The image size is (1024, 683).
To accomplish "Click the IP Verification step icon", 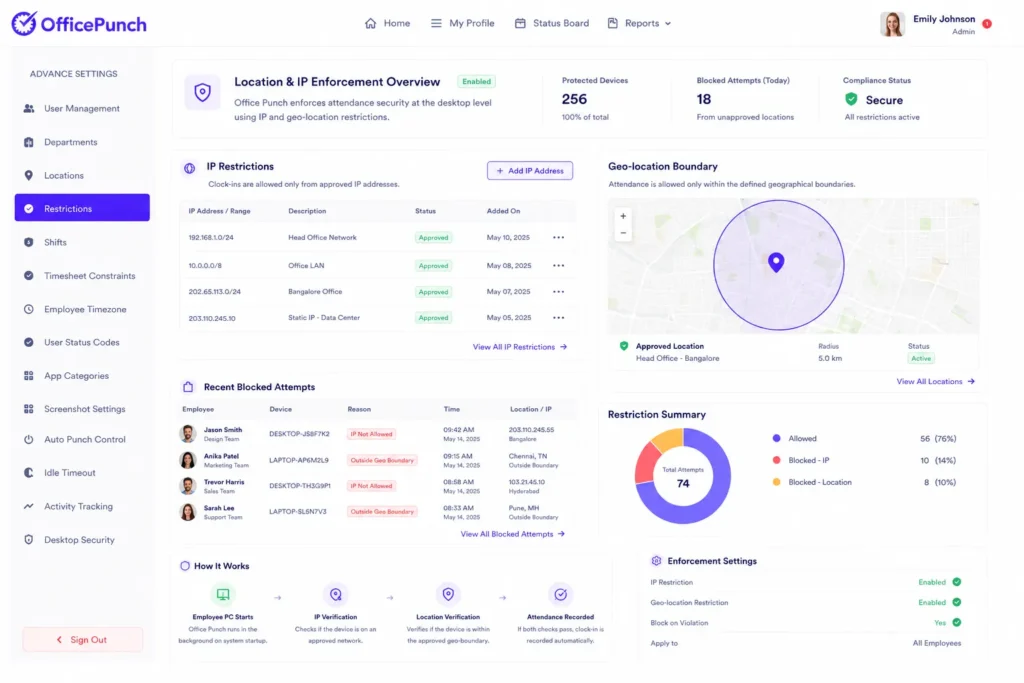I will click(336, 594).
